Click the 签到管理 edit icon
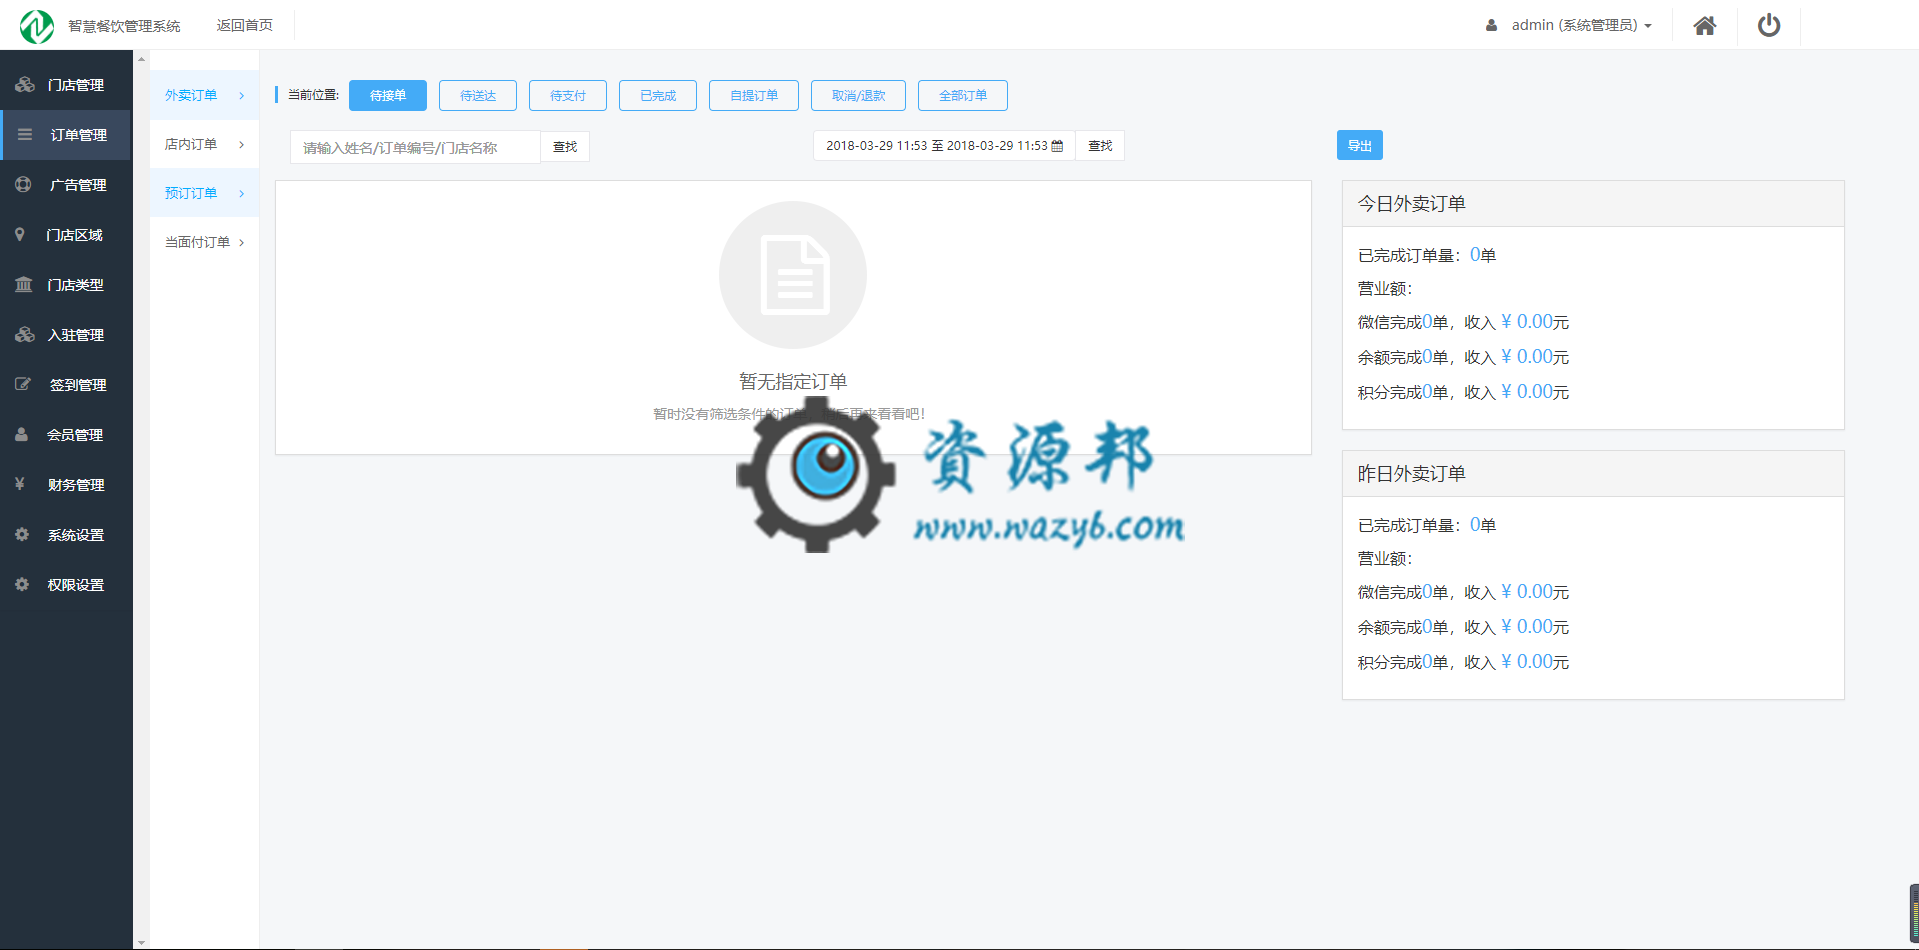This screenshot has height=950, width=1919. click(23, 384)
